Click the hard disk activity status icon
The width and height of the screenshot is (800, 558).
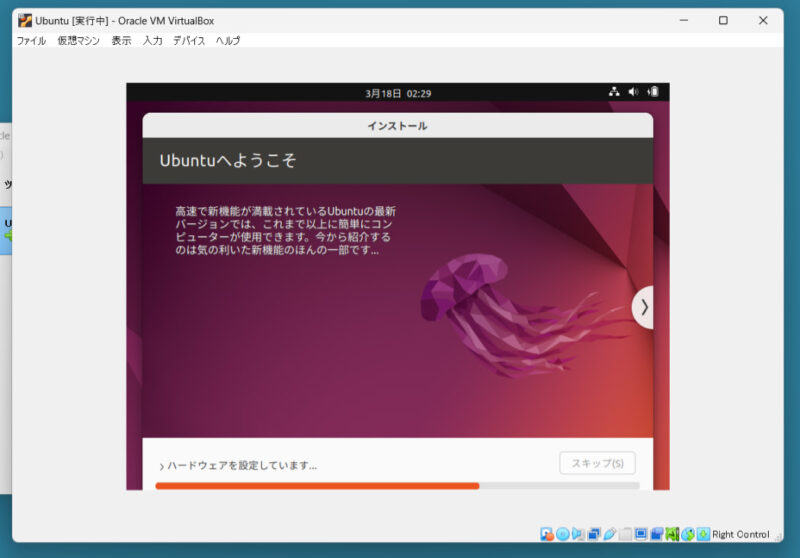tap(546, 534)
